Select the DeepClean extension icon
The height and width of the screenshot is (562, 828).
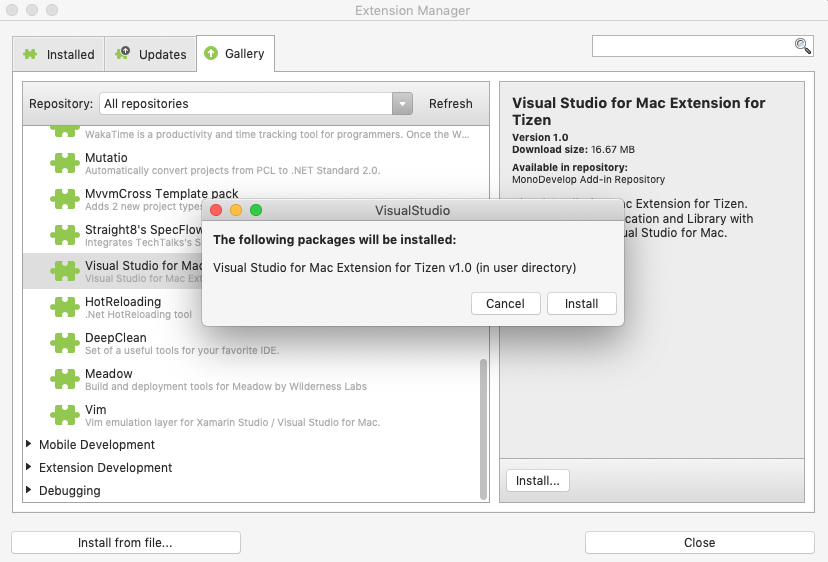tap(65, 344)
